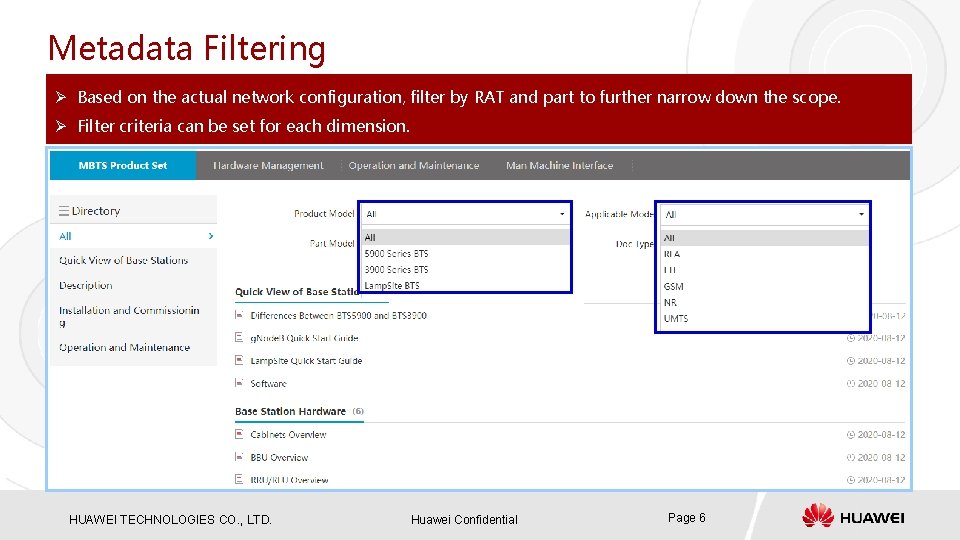Click document icon beside Software
Viewport: 960px width, 540px height.
[x=239, y=383]
